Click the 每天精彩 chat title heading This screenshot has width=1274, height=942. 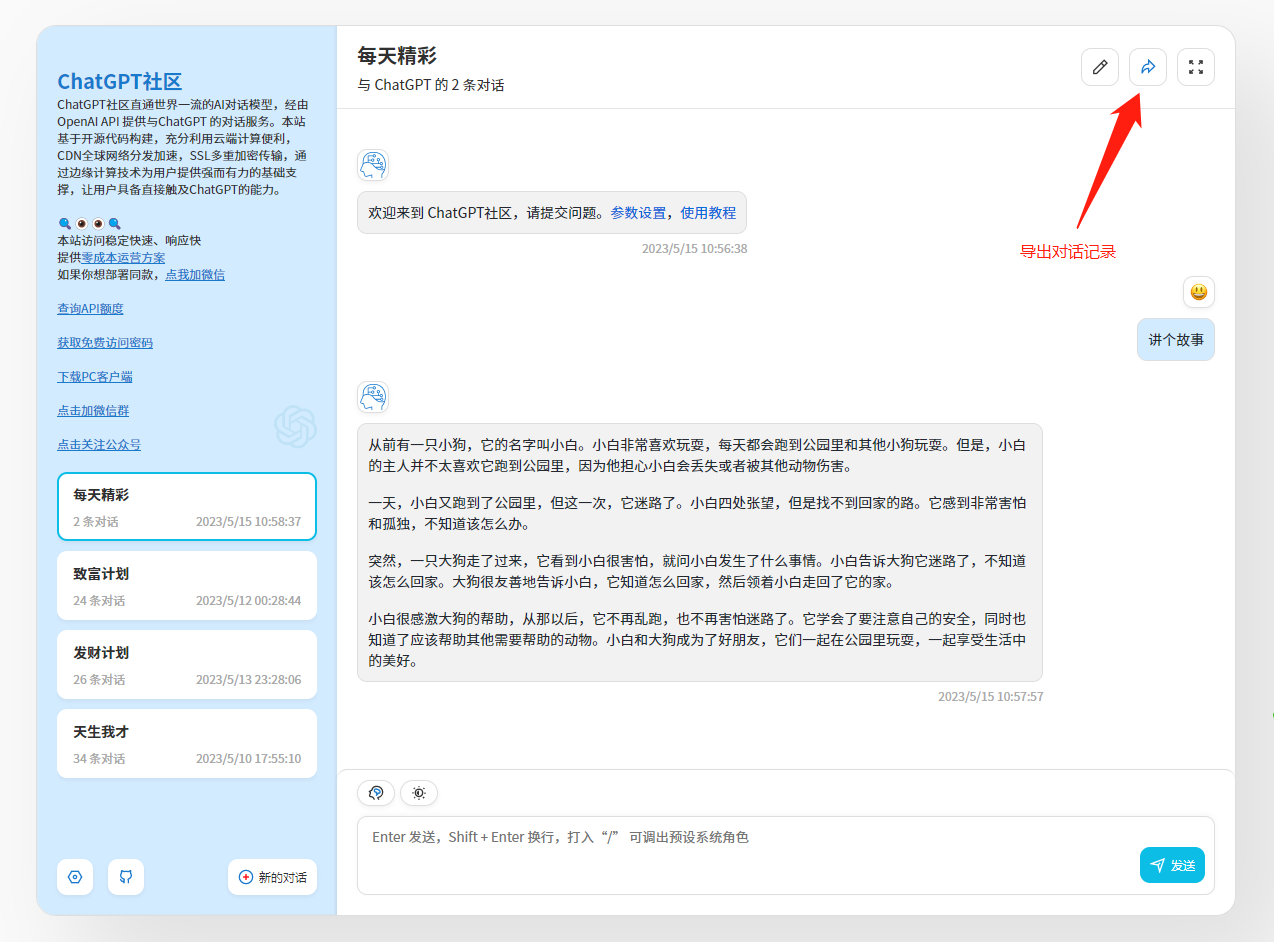[x=397, y=56]
